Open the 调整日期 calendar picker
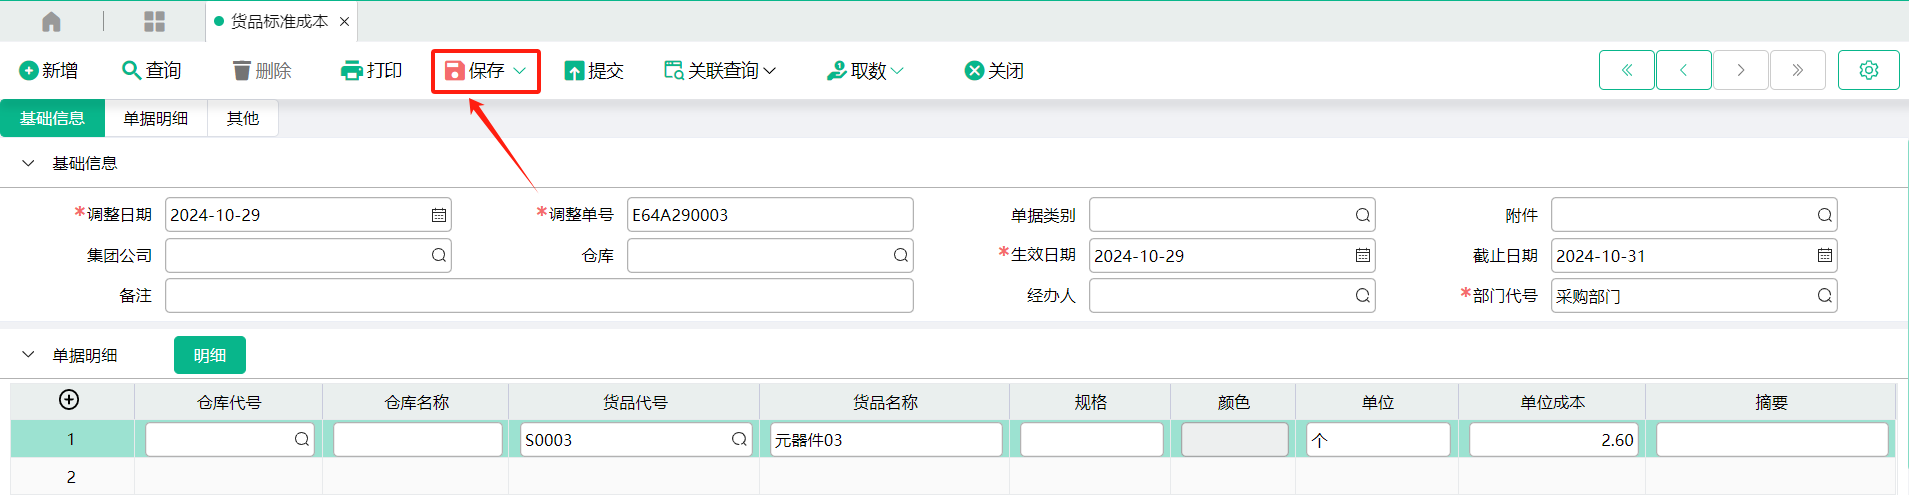The width and height of the screenshot is (1909, 495). click(x=438, y=215)
